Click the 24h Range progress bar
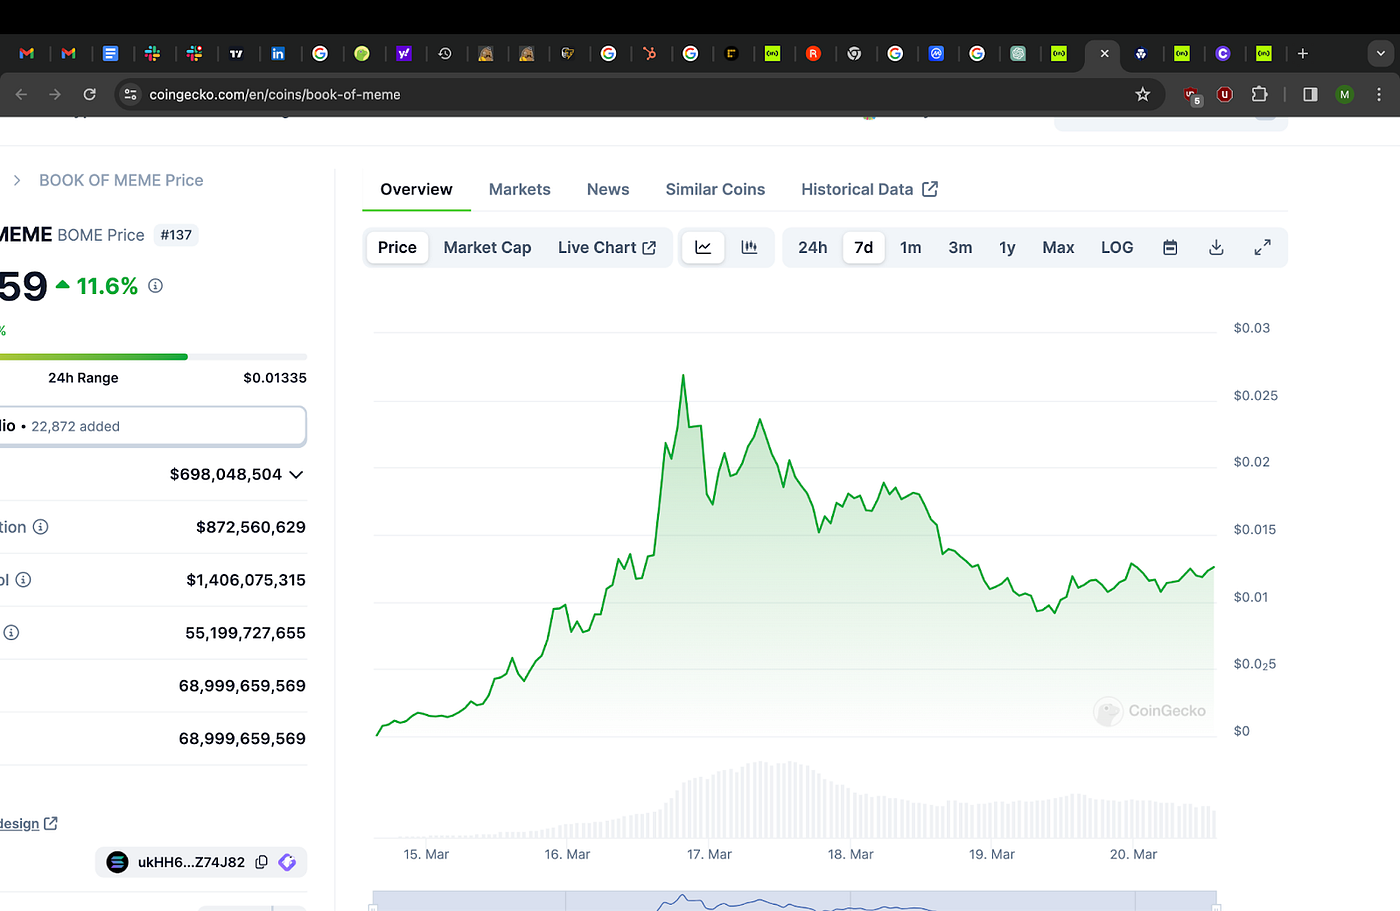The width and height of the screenshot is (1400, 911). tap(150, 356)
